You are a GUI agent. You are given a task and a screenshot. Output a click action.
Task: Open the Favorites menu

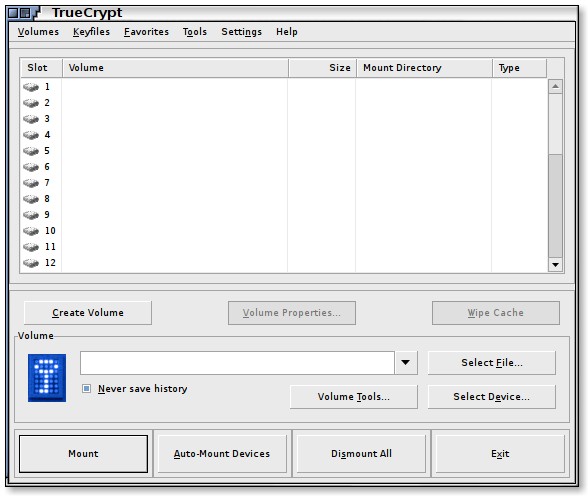[146, 32]
